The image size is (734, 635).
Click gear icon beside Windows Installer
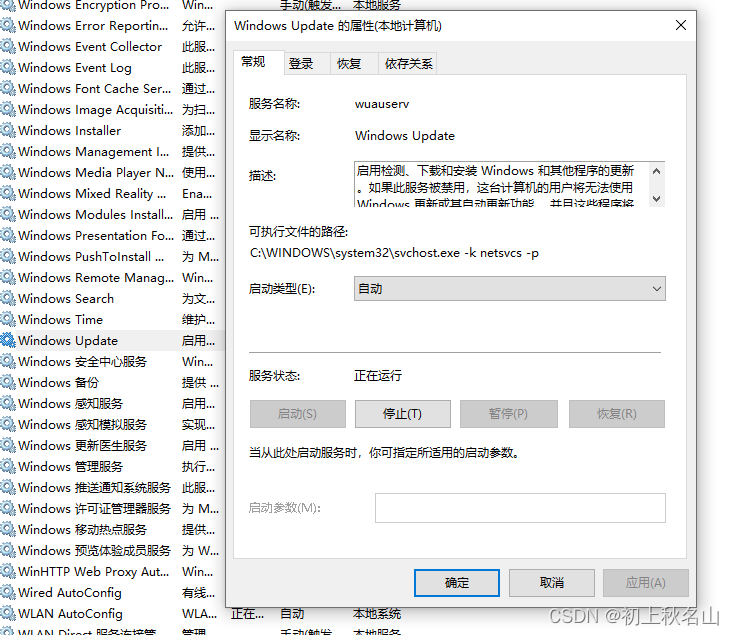pos(8,131)
